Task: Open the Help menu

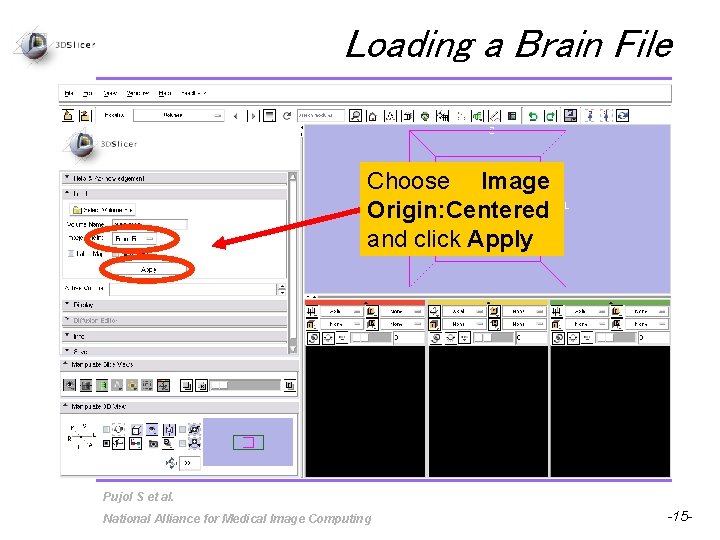Action: click(x=164, y=93)
